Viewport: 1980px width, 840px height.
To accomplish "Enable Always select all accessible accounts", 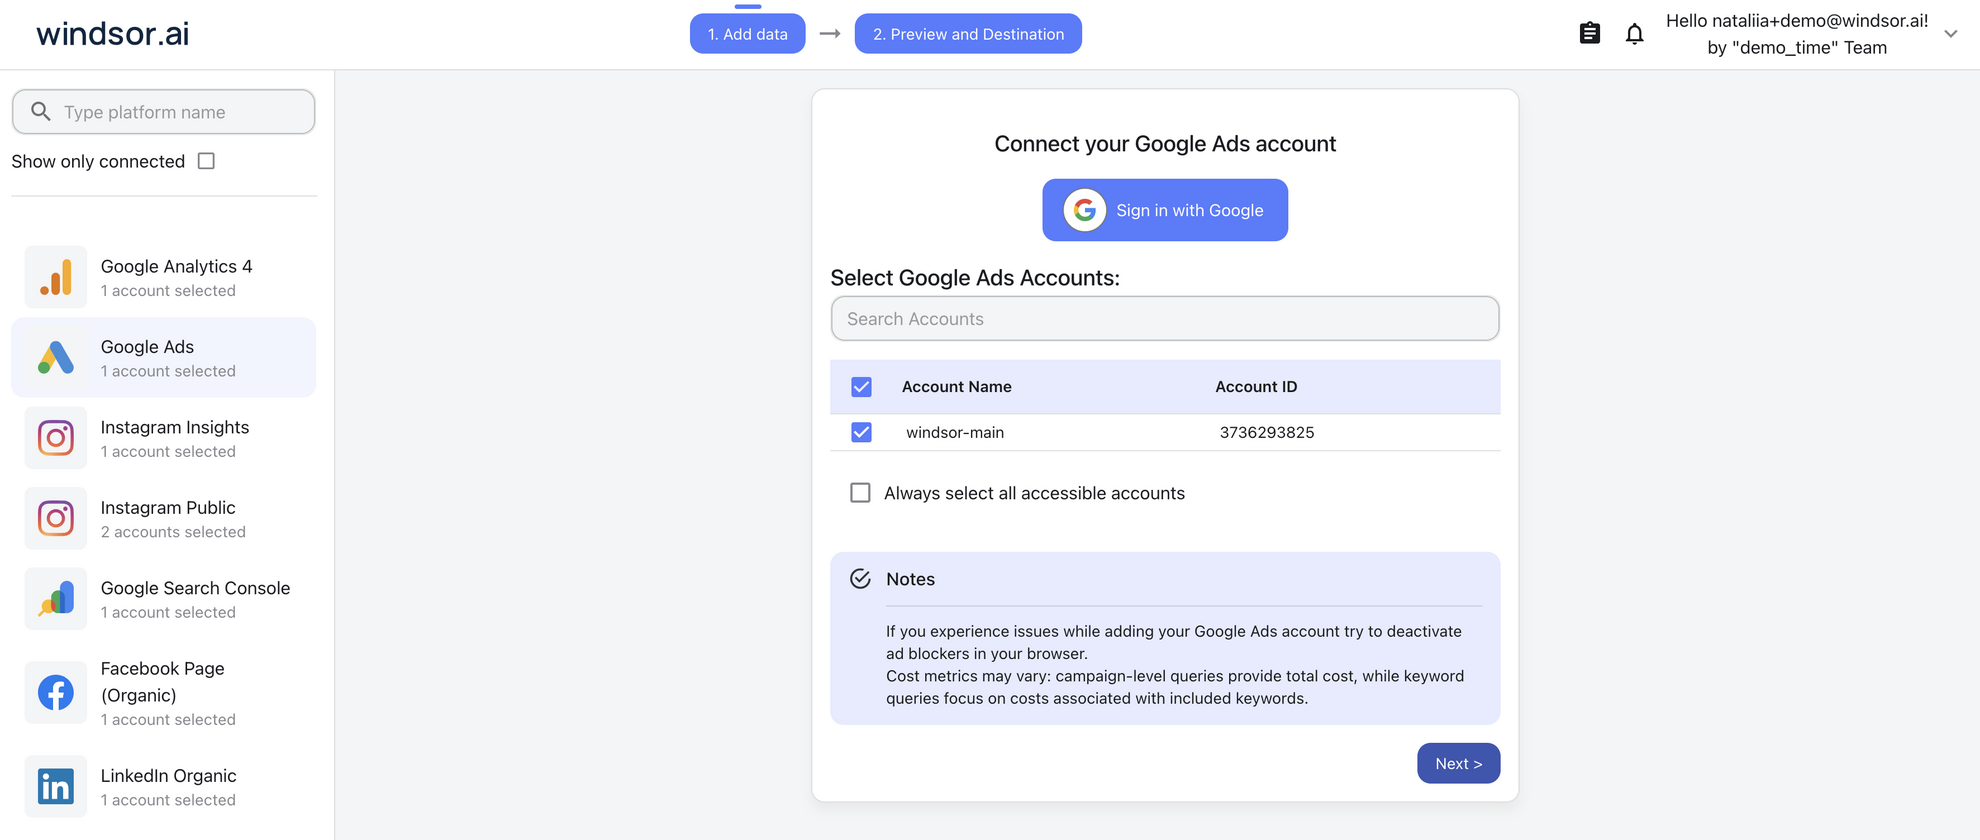I will 860,493.
